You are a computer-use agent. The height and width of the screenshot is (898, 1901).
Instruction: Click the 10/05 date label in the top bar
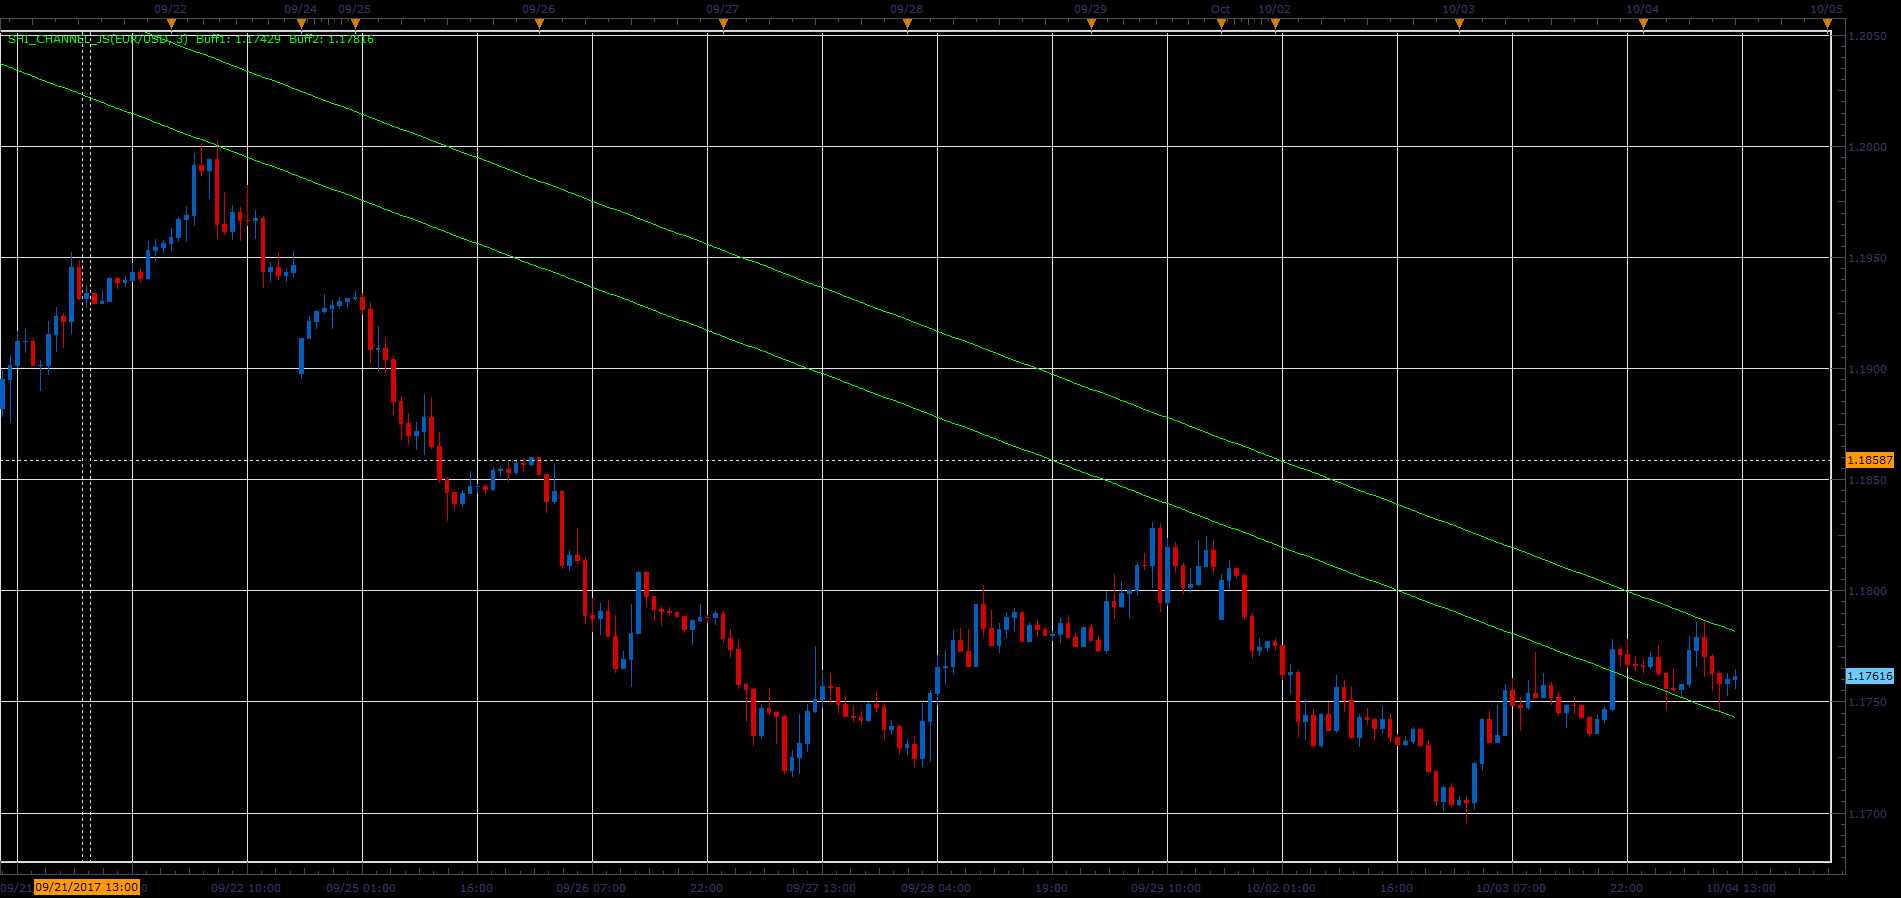[x=1826, y=9]
